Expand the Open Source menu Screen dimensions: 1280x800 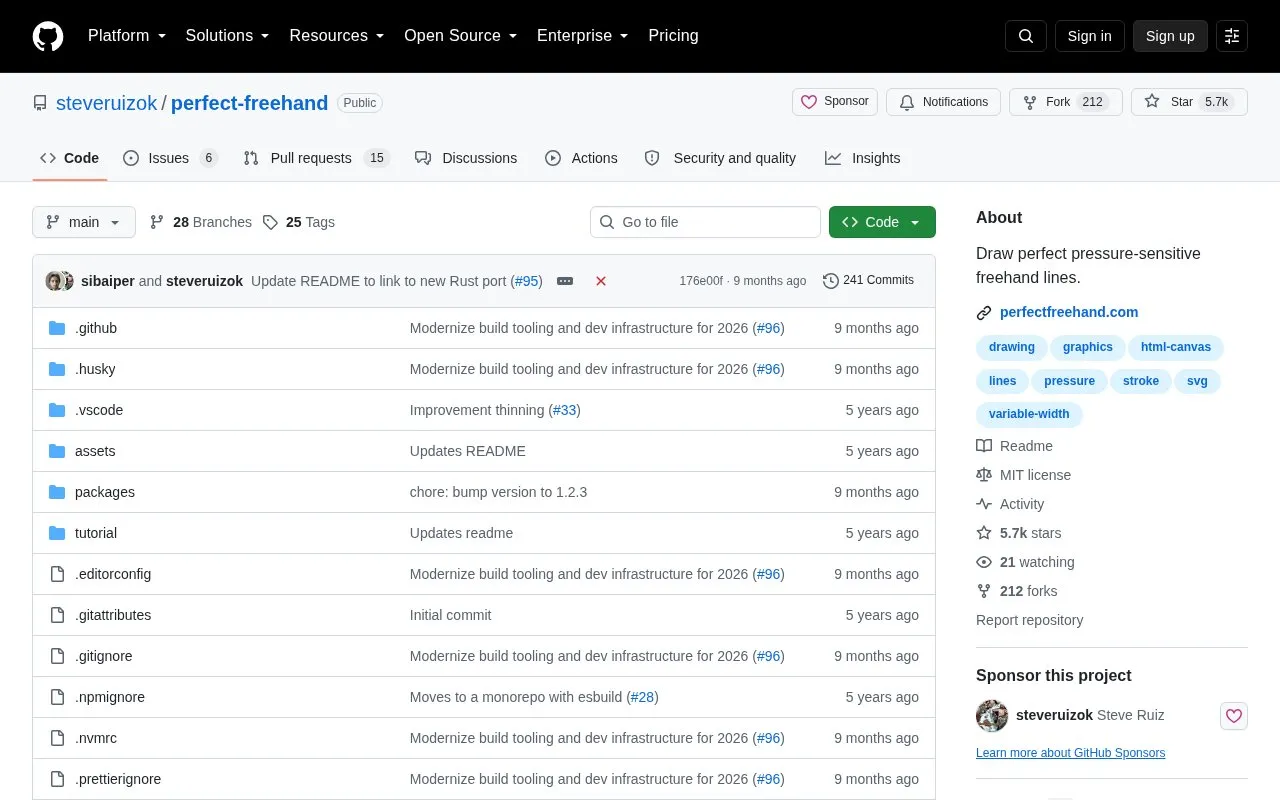(460, 36)
